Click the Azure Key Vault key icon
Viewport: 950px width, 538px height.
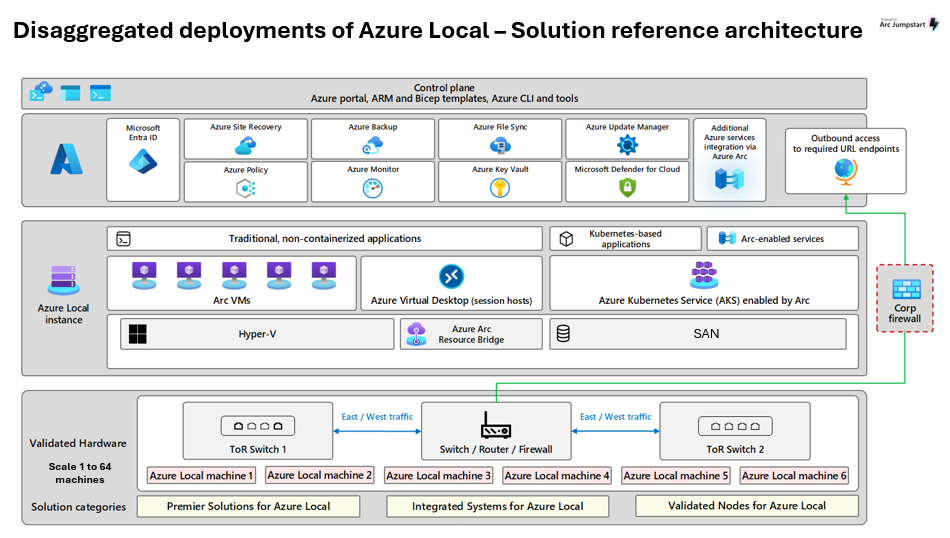click(500, 188)
